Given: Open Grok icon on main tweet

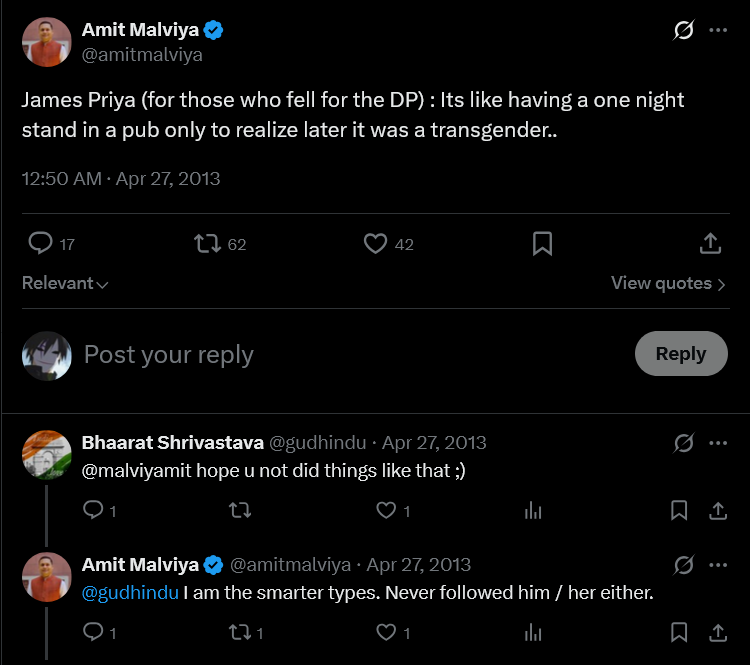Looking at the screenshot, I should [x=684, y=30].
